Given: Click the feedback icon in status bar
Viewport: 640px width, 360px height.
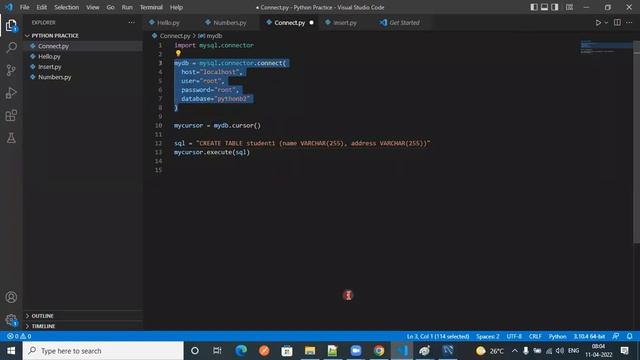Looking at the screenshot, I should click(616, 336).
